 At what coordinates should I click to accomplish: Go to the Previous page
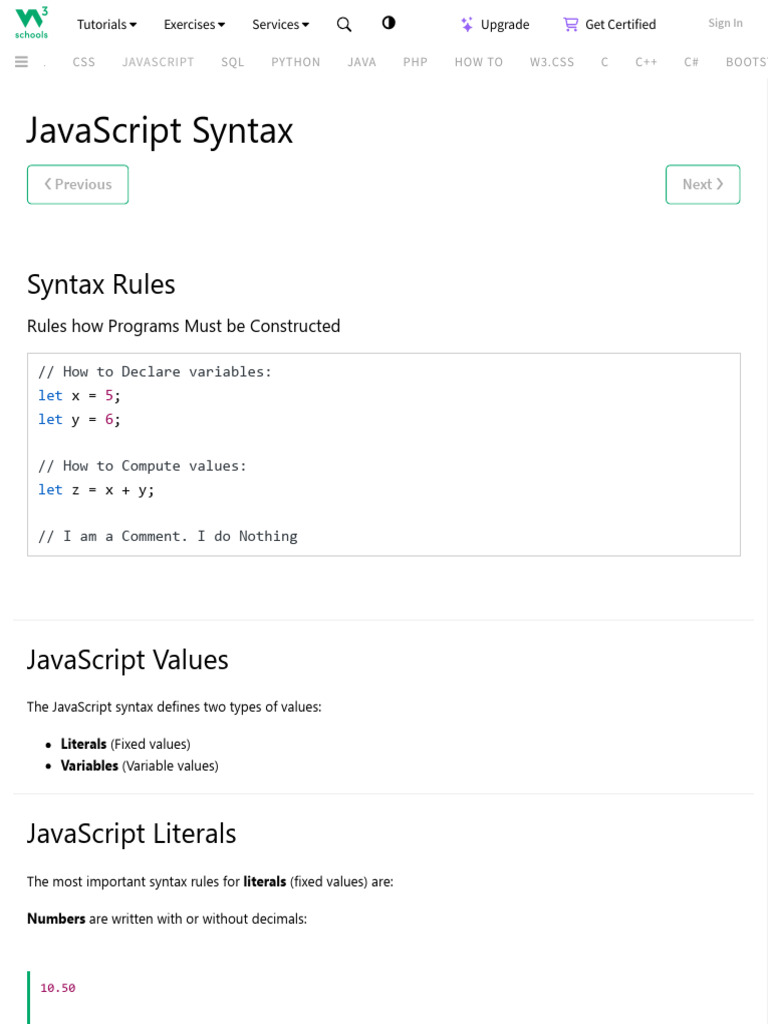pyautogui.click(x=78, y=184)
